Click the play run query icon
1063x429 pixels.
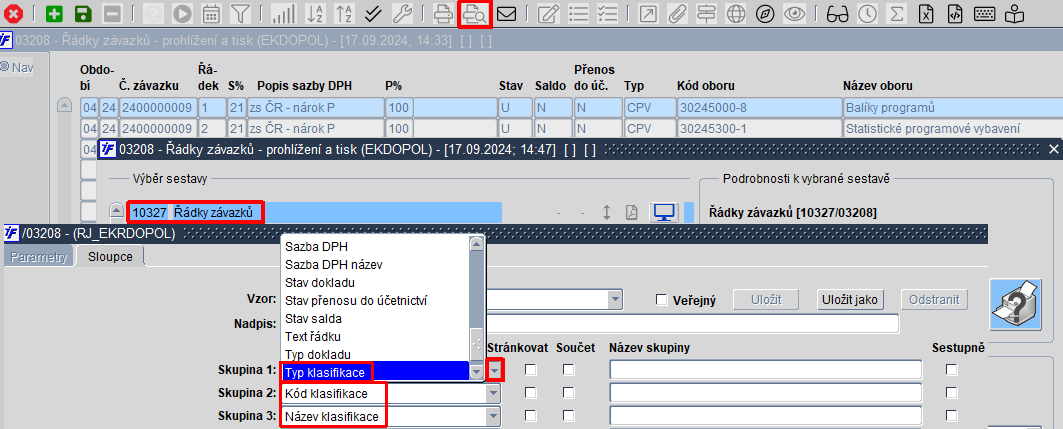[181, 13]
